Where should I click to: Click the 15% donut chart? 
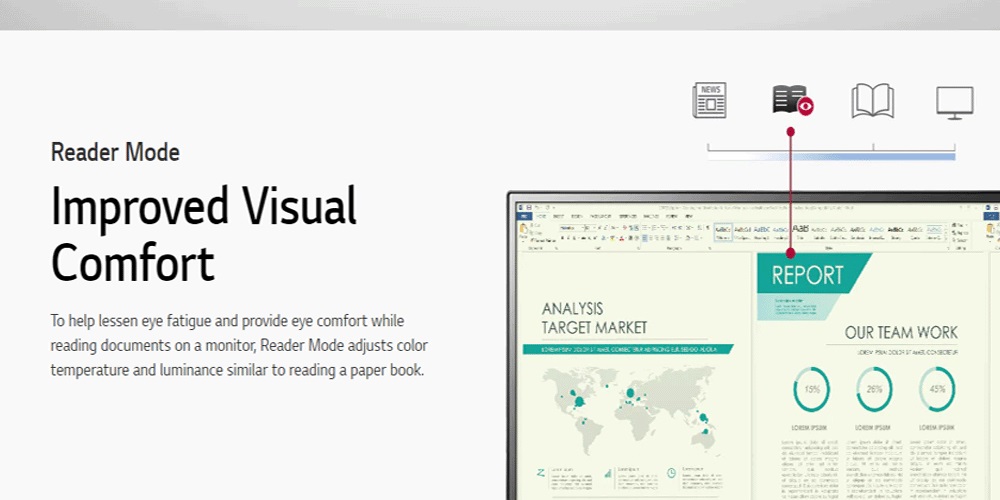(x=812, y=389)
